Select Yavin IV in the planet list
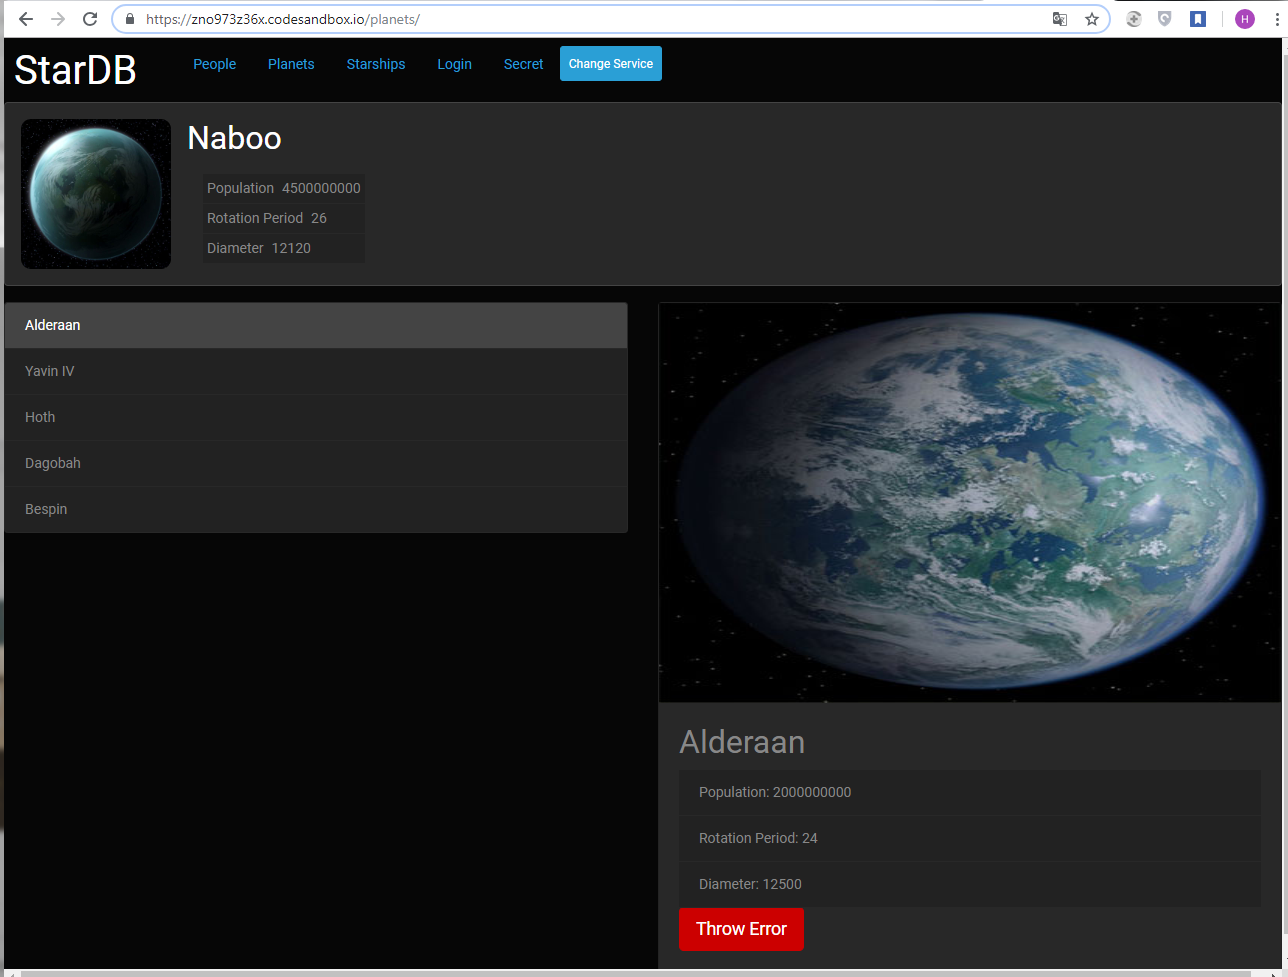The width and height of the screenshot is (1288, 977). click(50, 371)
